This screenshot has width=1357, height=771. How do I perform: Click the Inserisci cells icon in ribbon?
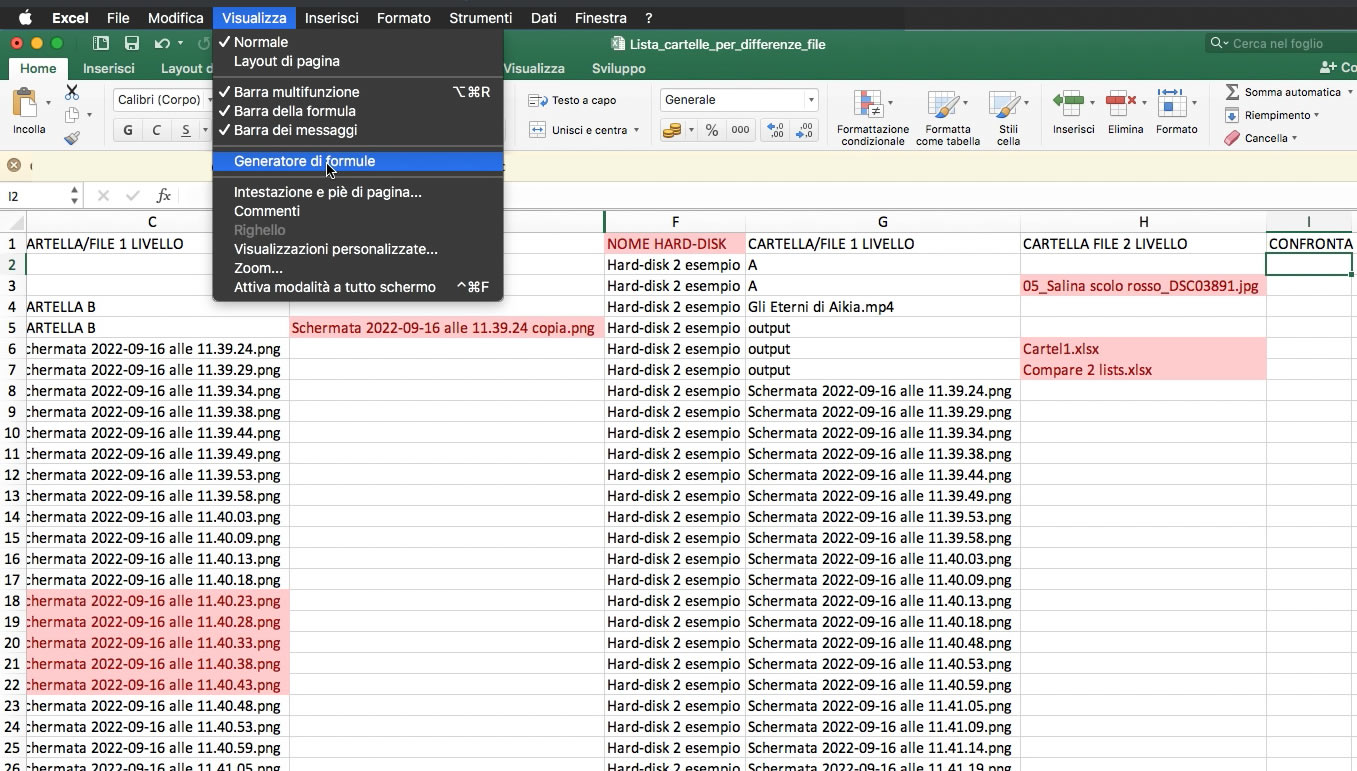pyautogui.click(x=1068, y=102)
